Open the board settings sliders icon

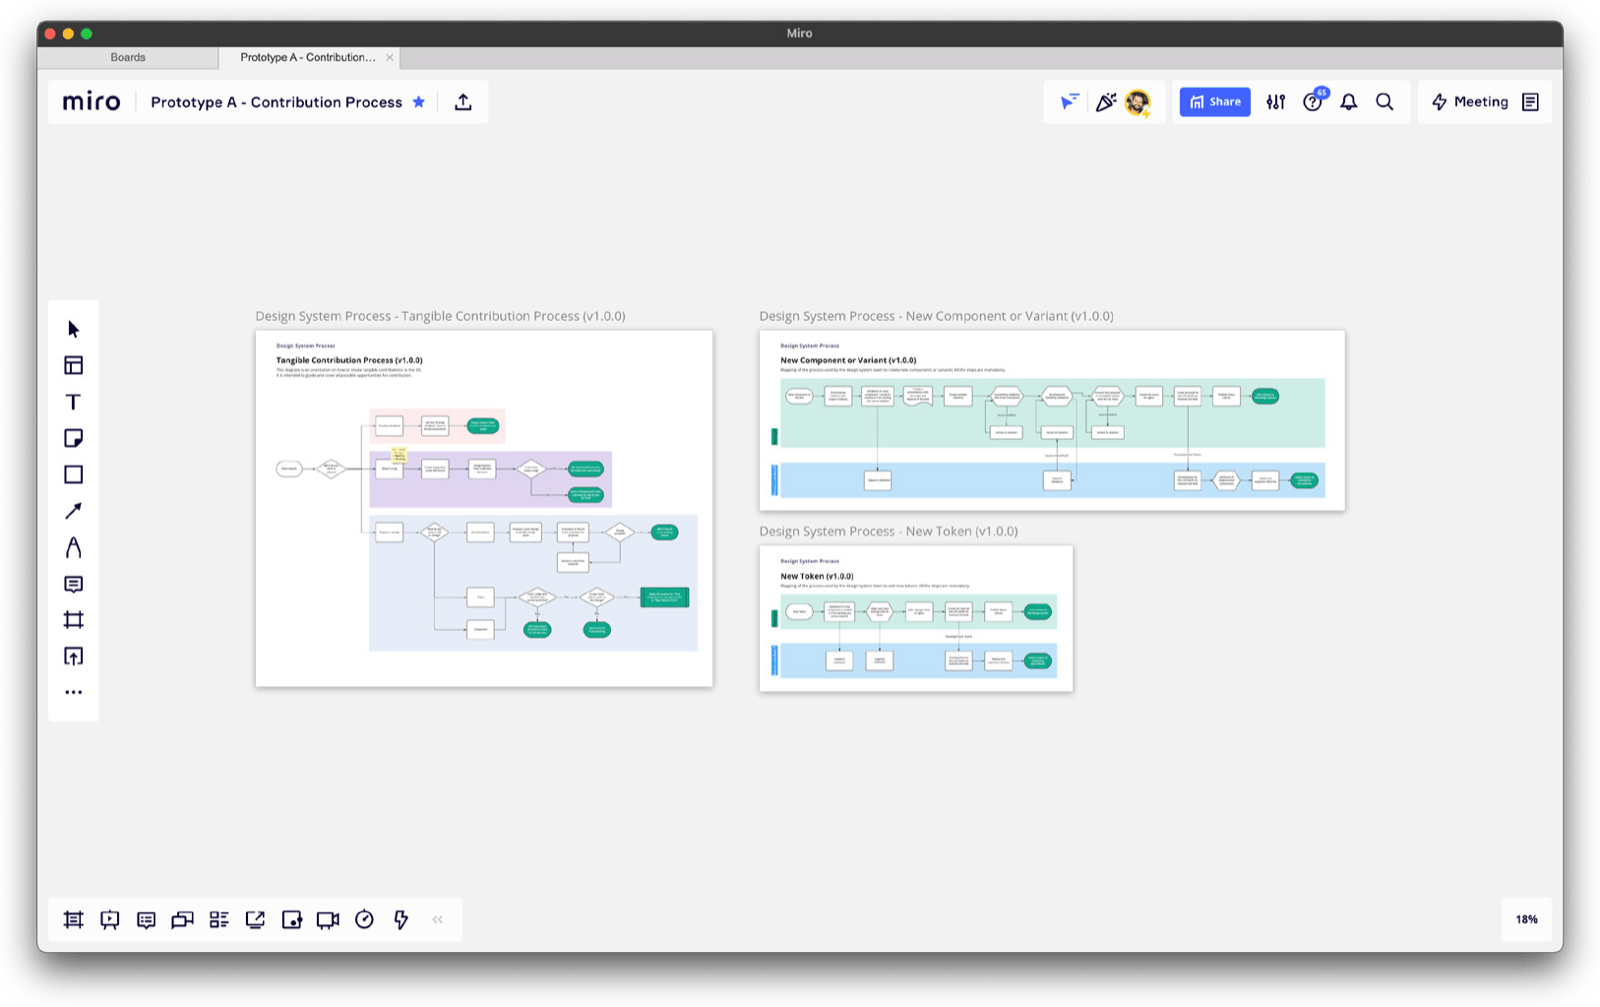pyautogui.click(x=1276, y=102)
